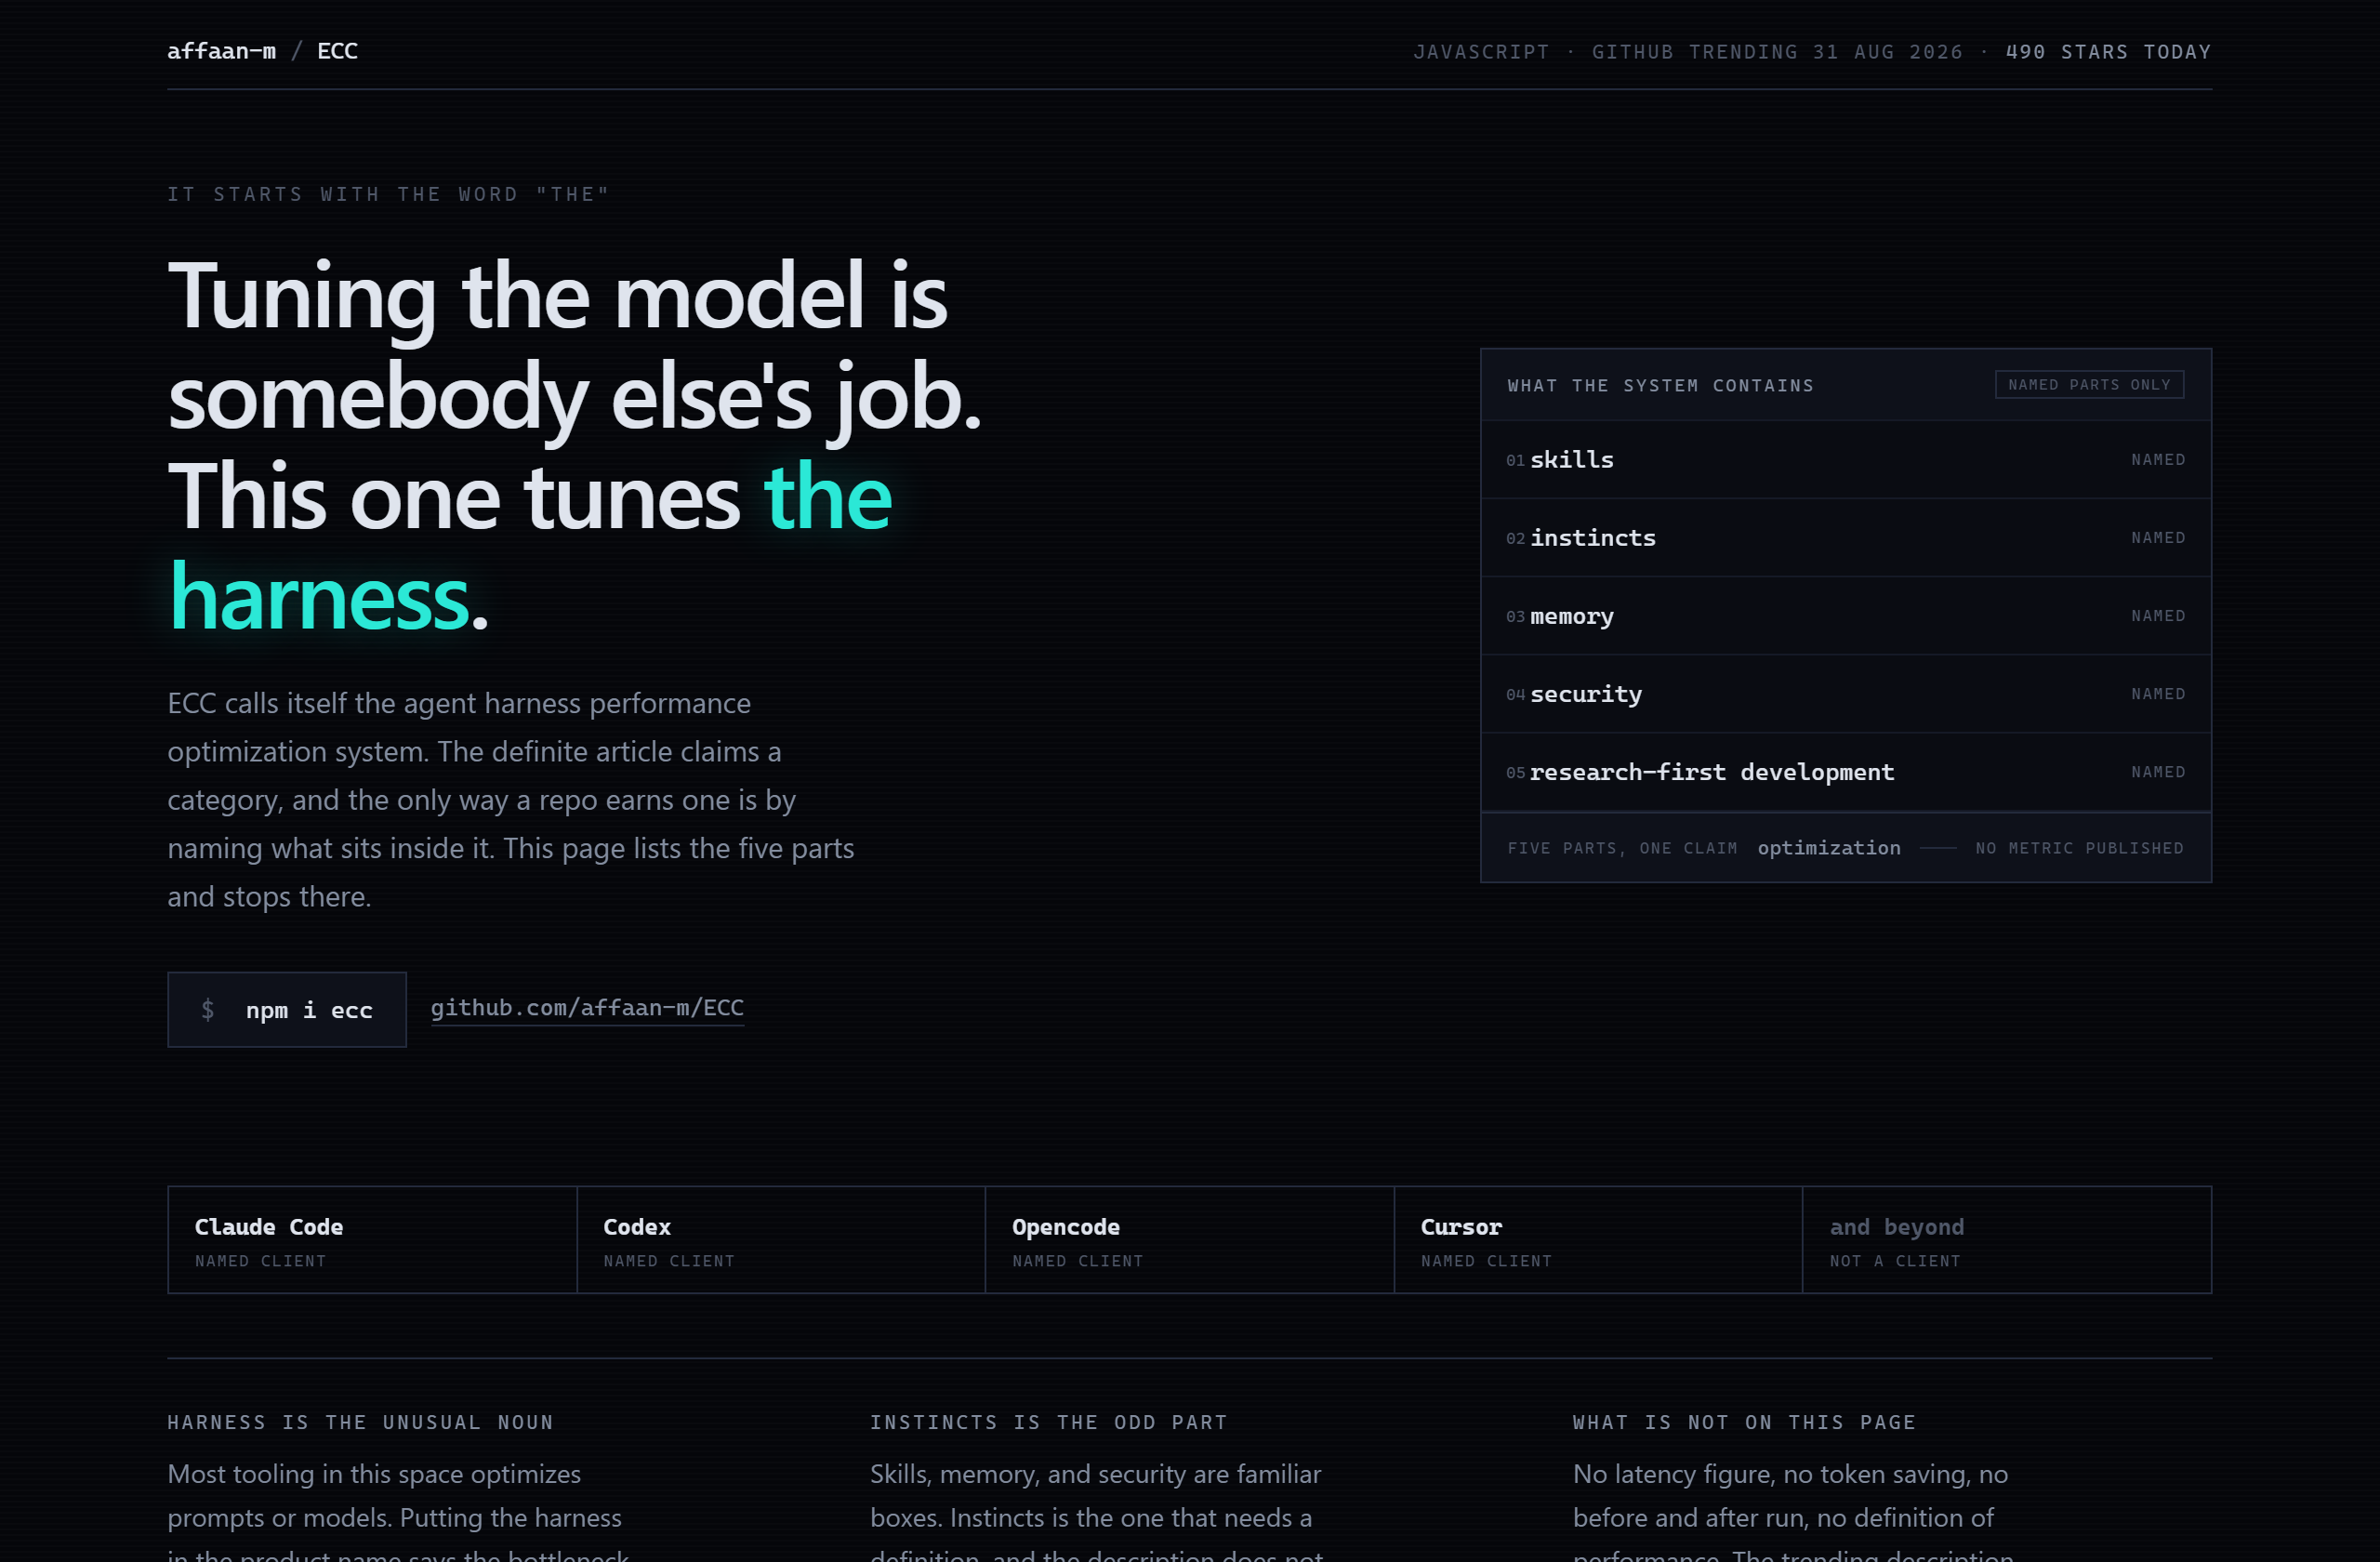
Task: Select the instincts row in system panel
Action: pos(1845,538)
